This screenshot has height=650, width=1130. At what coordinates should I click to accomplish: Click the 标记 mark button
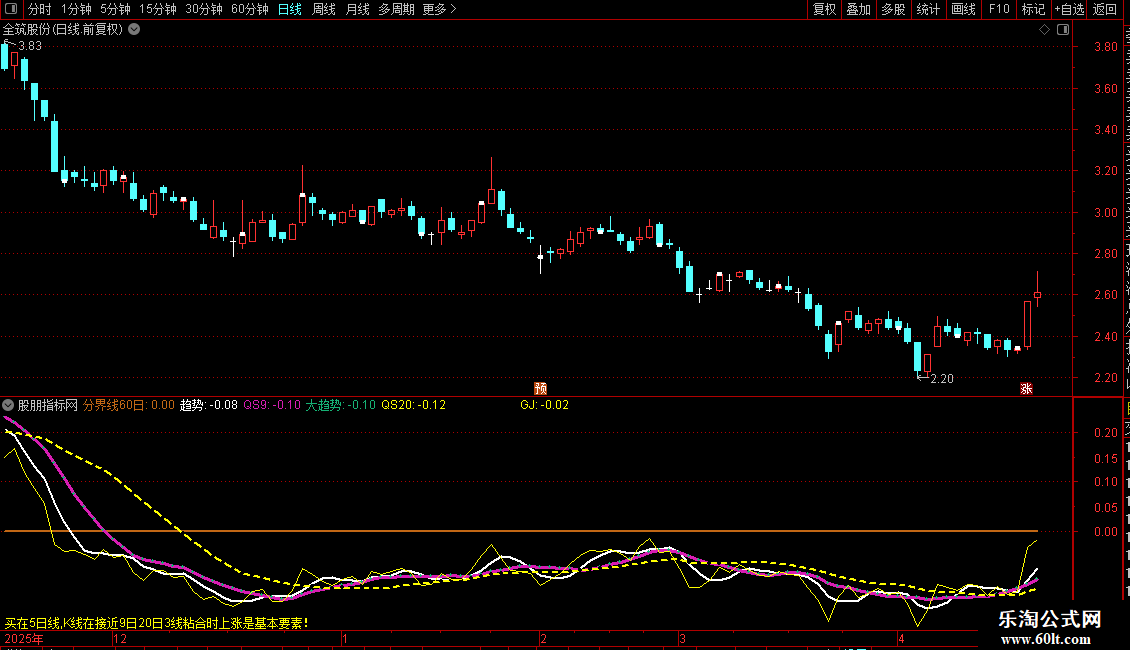click(x=1033, y=9)
